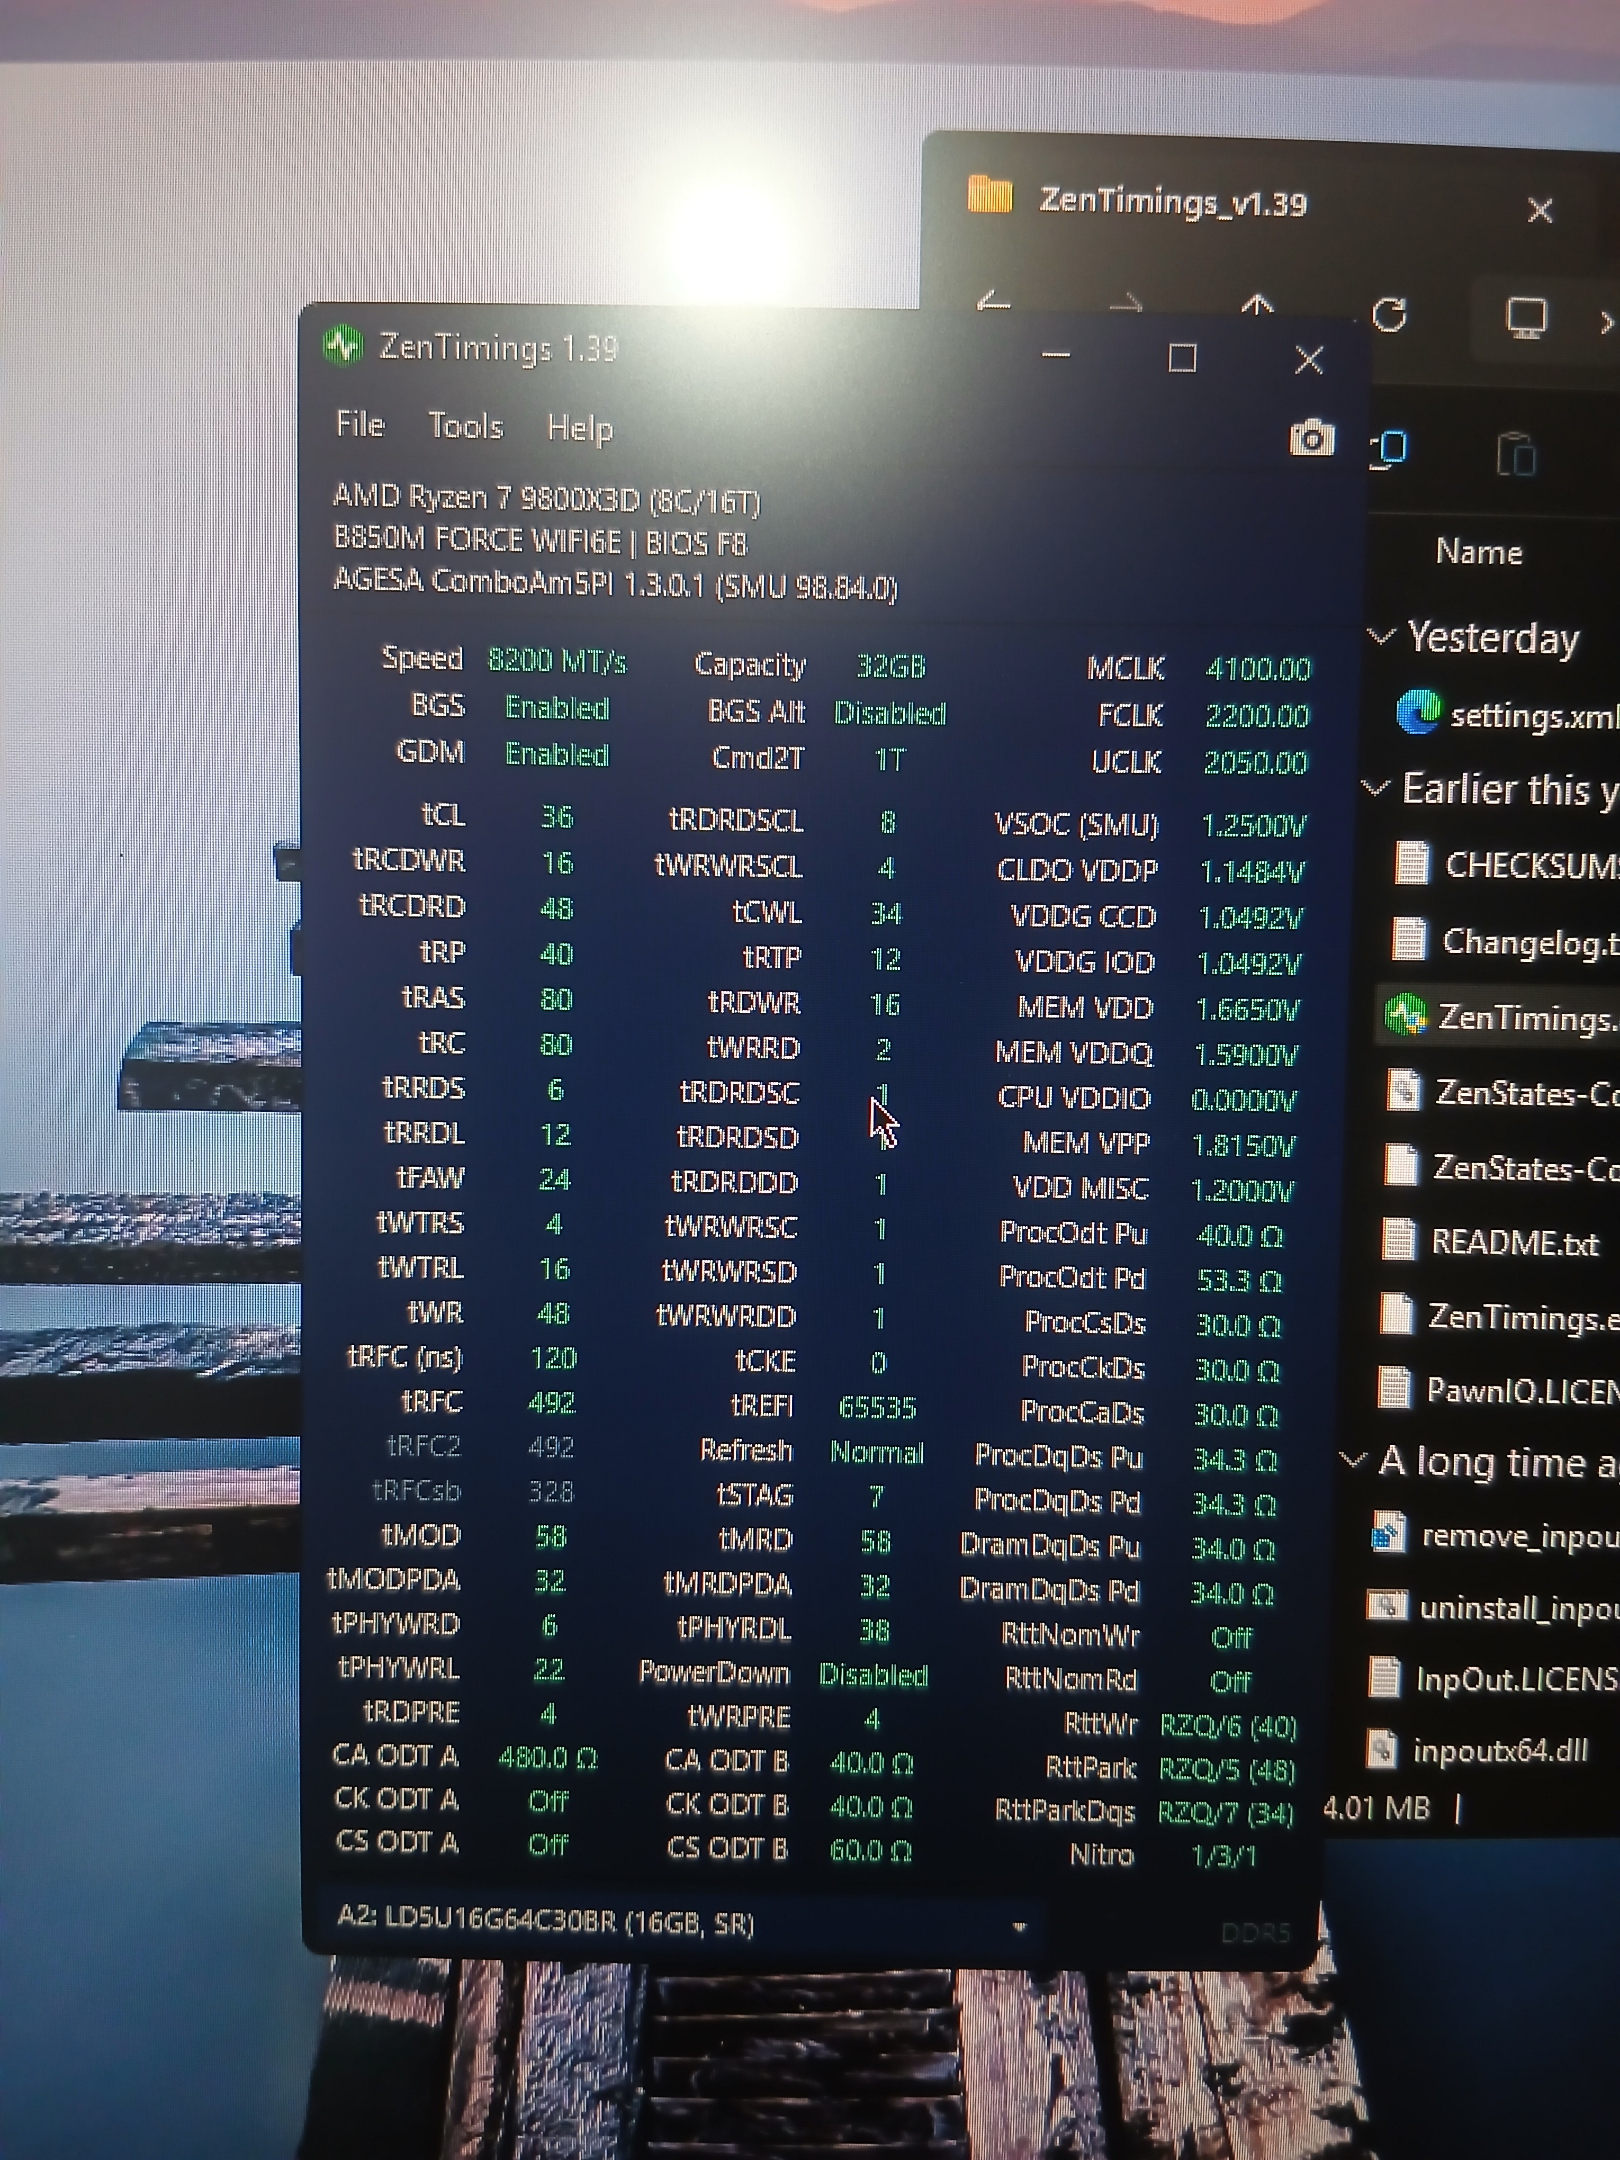Collapse the Earlier this year group
Image resolution: width=1620 pixels, height=2160 pixels.
coord(1376,787)
